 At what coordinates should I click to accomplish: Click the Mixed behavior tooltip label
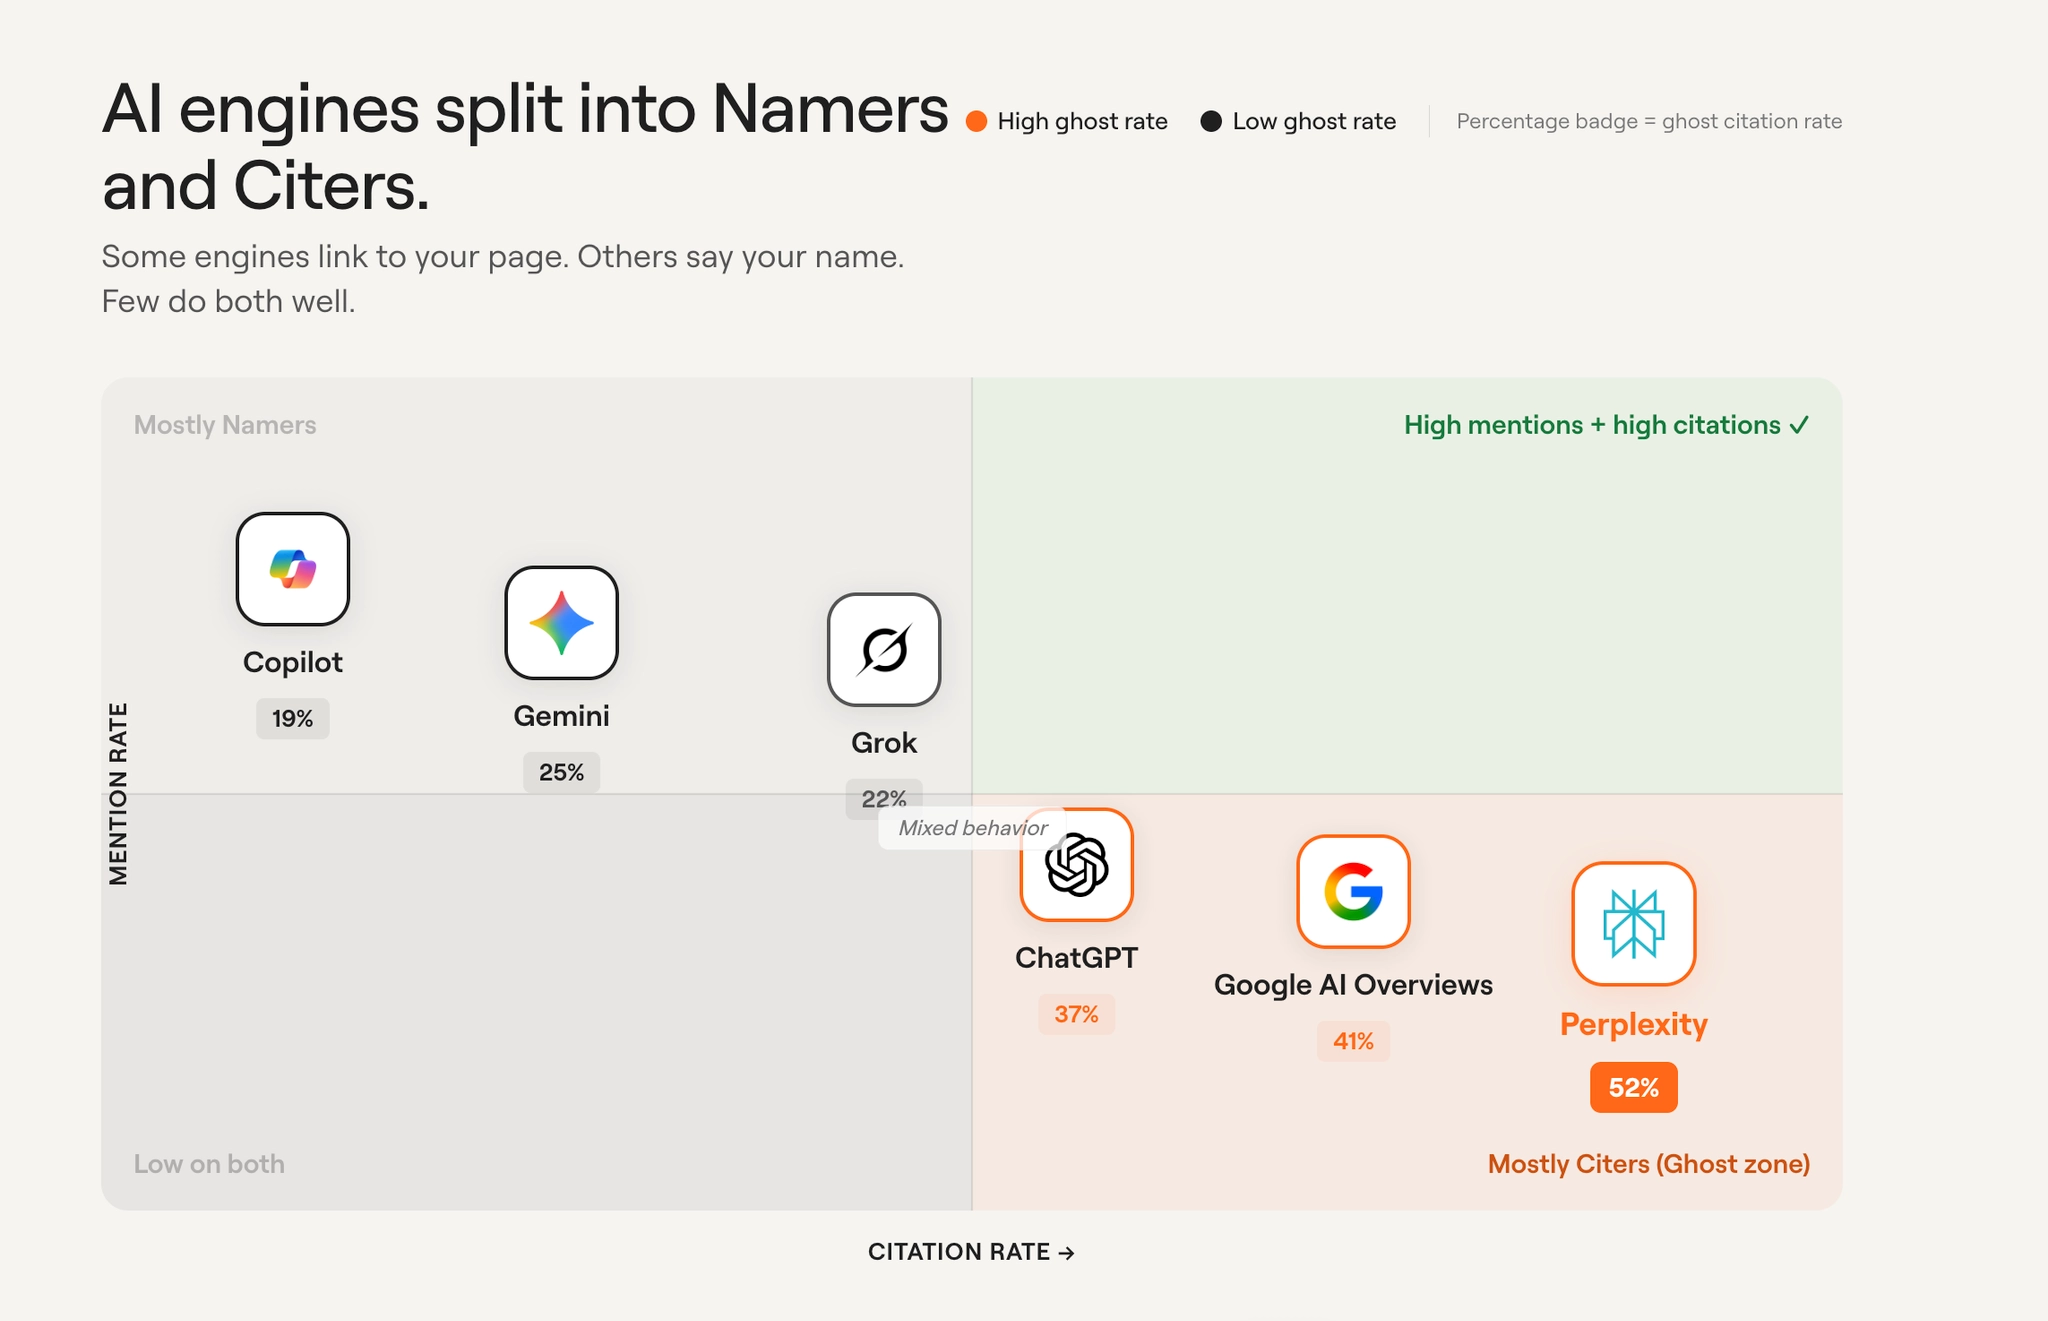(x=972, y=828)
